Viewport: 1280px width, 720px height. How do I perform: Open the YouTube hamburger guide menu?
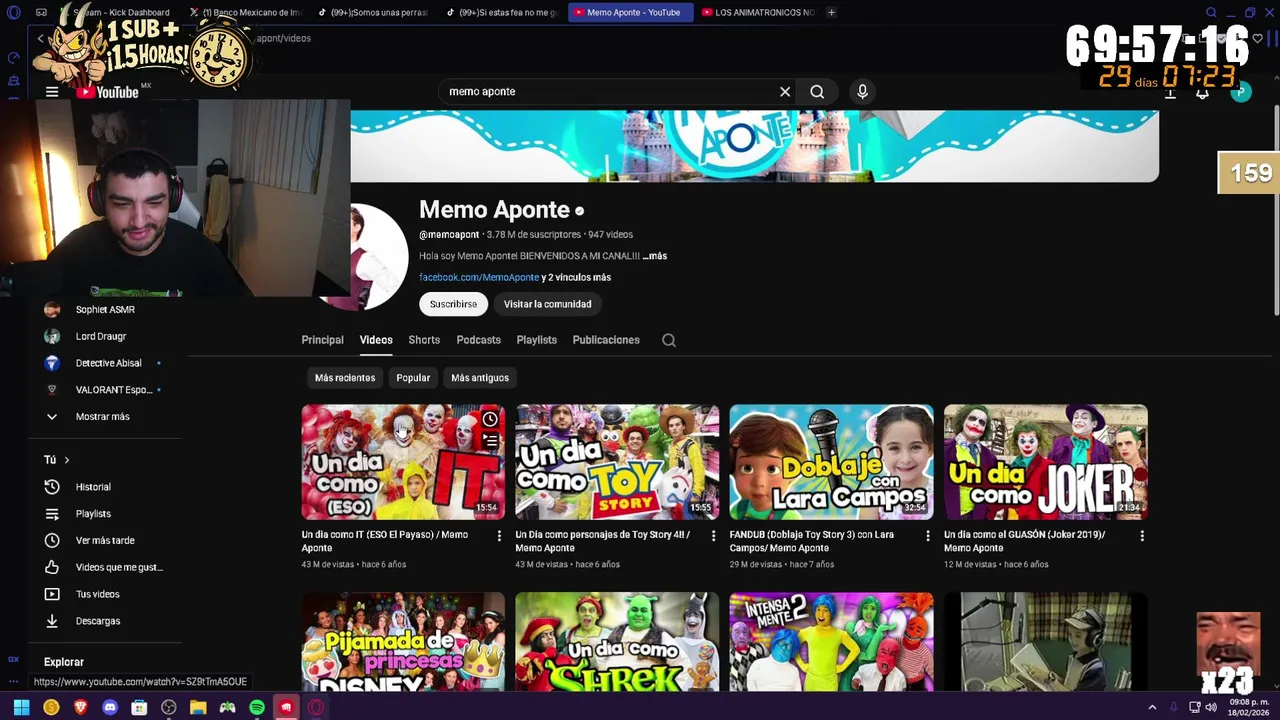tap(52, 92)
